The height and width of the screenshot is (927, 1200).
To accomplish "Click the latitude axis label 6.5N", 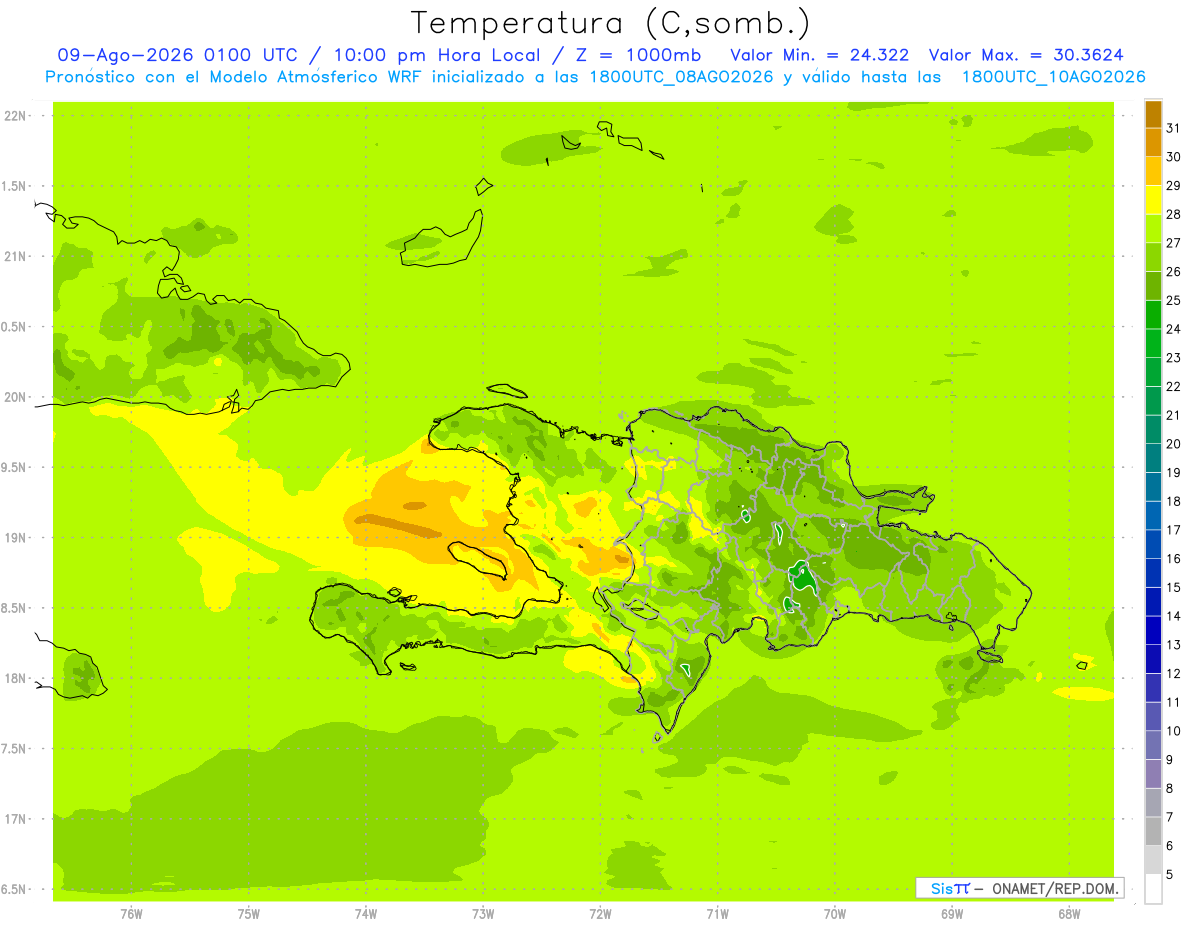I will click(15, 890).
